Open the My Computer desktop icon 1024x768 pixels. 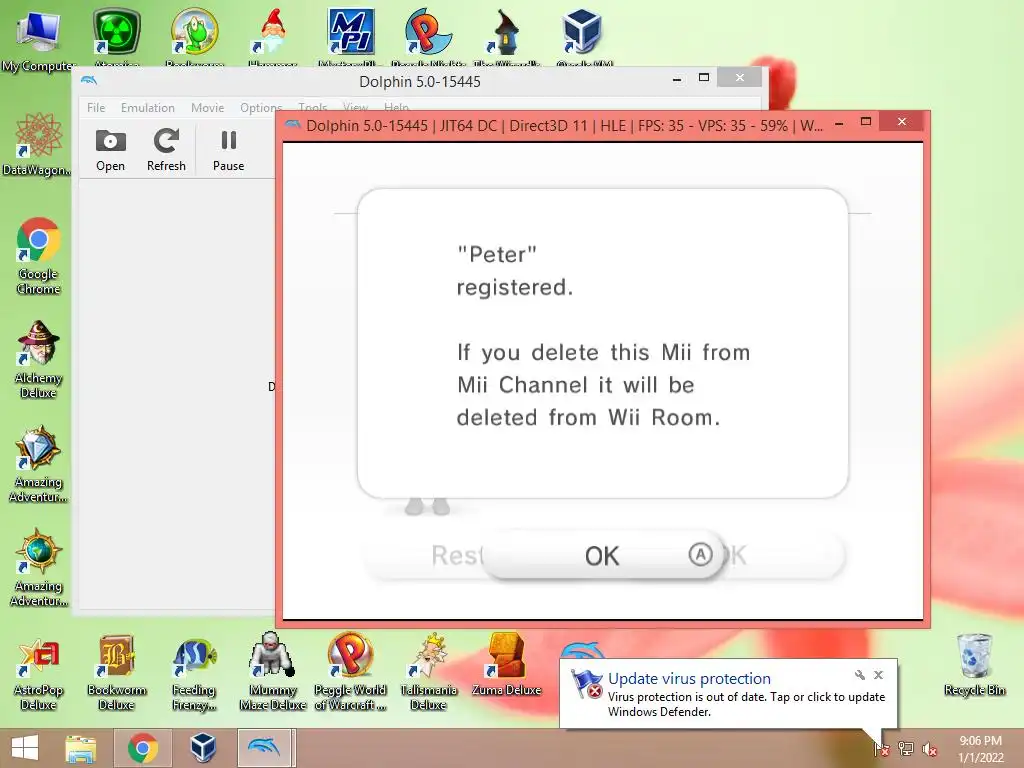(38, 39)
